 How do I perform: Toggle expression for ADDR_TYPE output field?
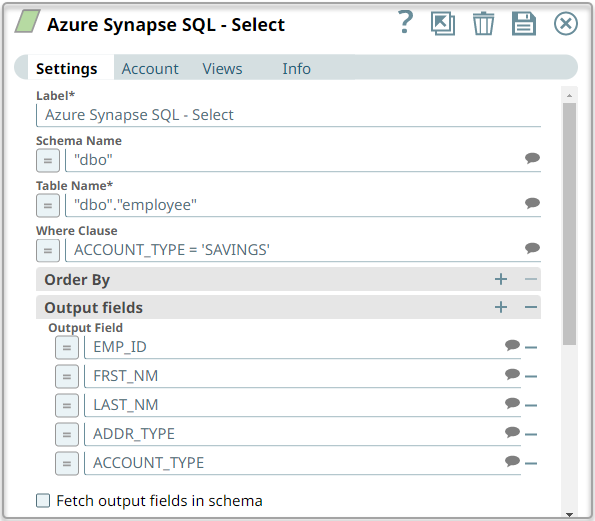[67, 434]
